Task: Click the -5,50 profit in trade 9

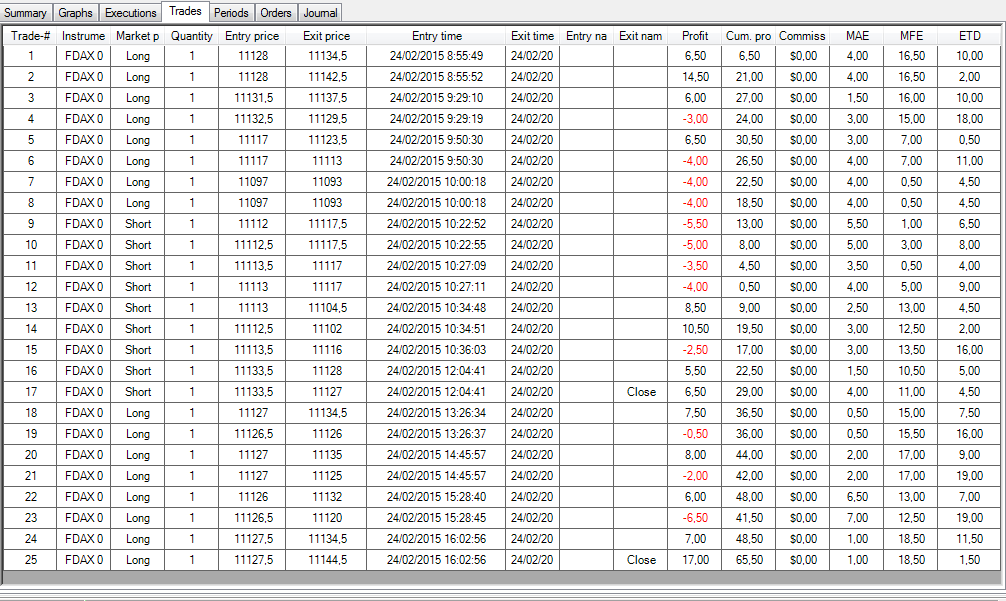Action: [x=695, y=224]
